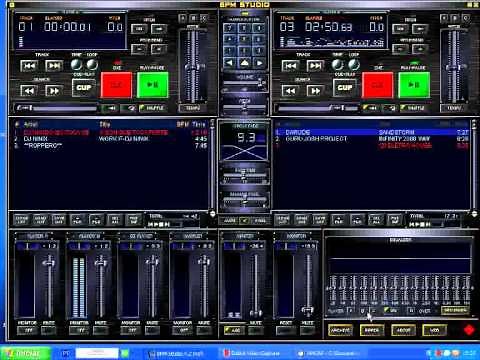Click the Tempo button under left pitch fader
Screen dimensions: 480x360
(193, 108)
